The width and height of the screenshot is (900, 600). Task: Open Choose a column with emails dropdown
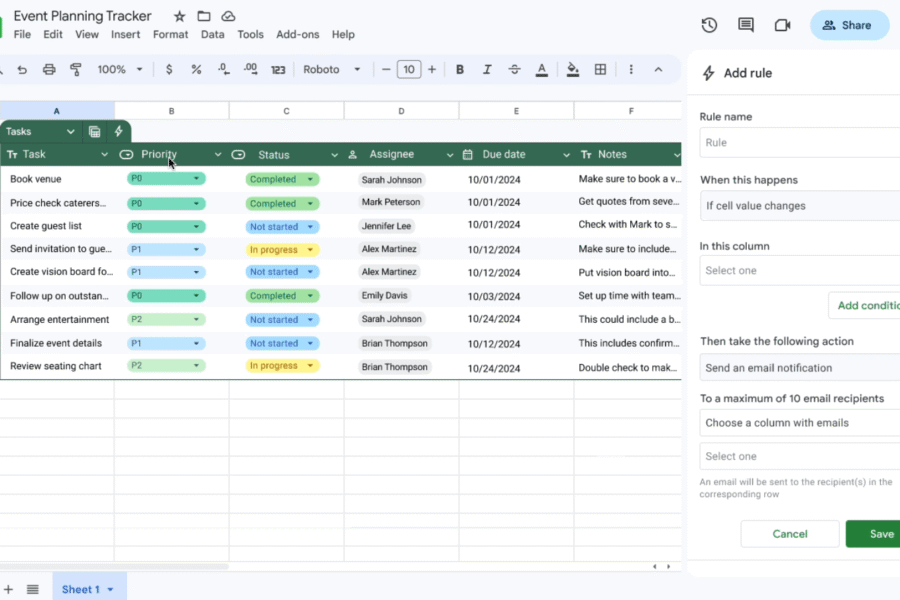pyautogui.click(x=800, y=423)
